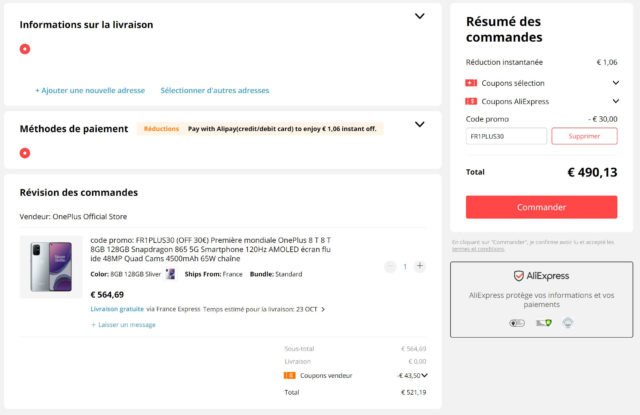The height and width of the screenshot is (415, 640).
Task: Click Sélectionner d'autres adresses link
Action: click(x=215, y=90)
